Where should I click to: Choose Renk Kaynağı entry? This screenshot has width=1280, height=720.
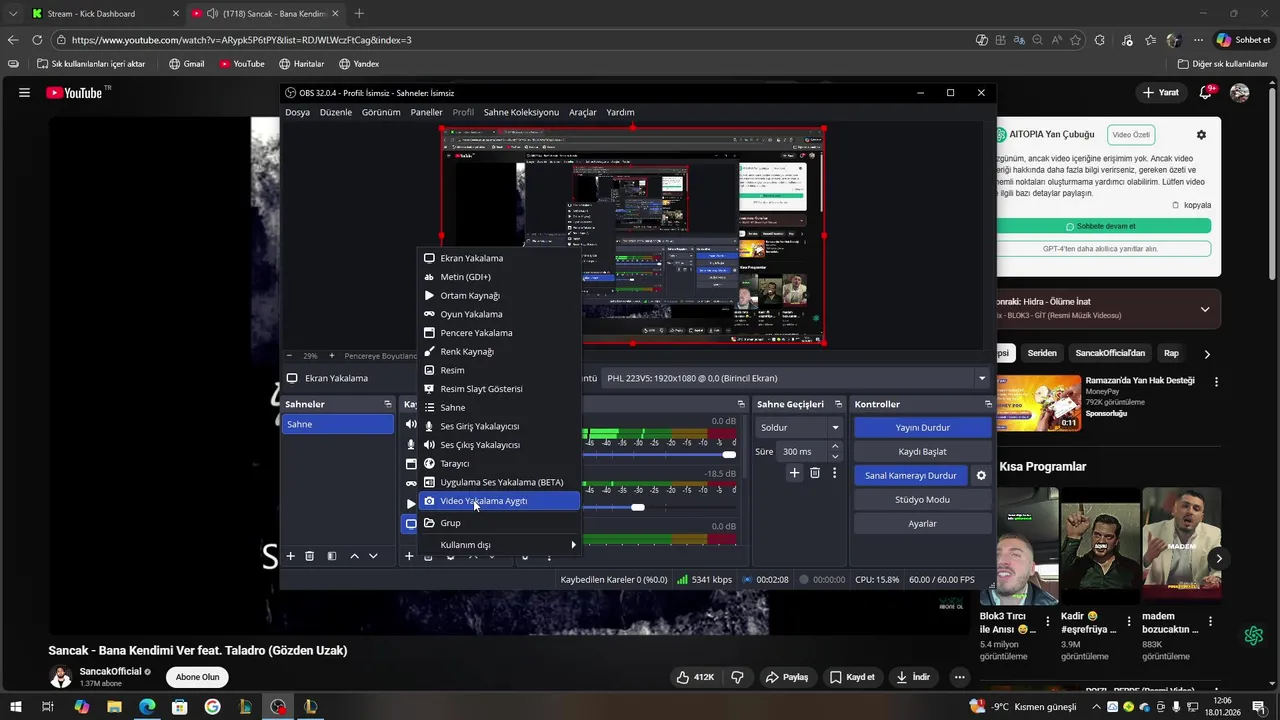pyautogui.click(x=498, y=351)
